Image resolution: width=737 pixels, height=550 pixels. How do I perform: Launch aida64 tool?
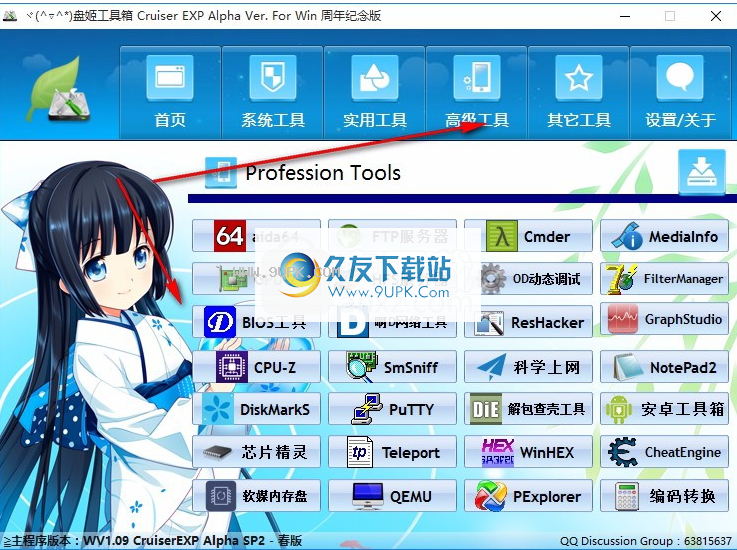(x=257, y=236)
